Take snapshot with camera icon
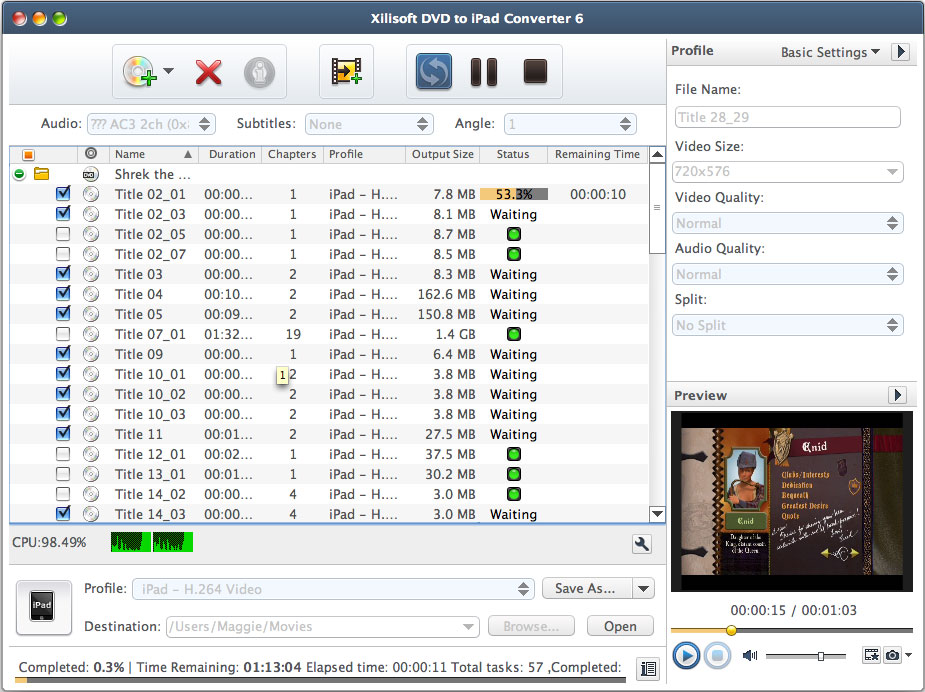 coord(889,656)
